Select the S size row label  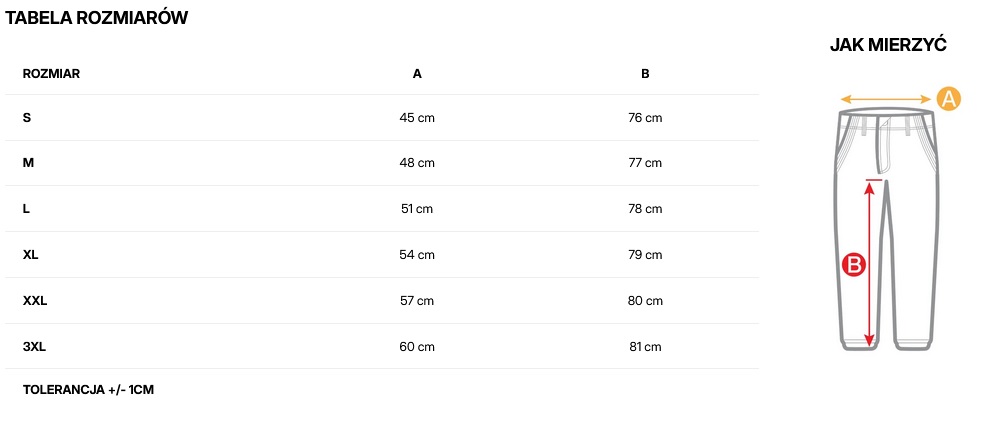[x=27, y=117]
